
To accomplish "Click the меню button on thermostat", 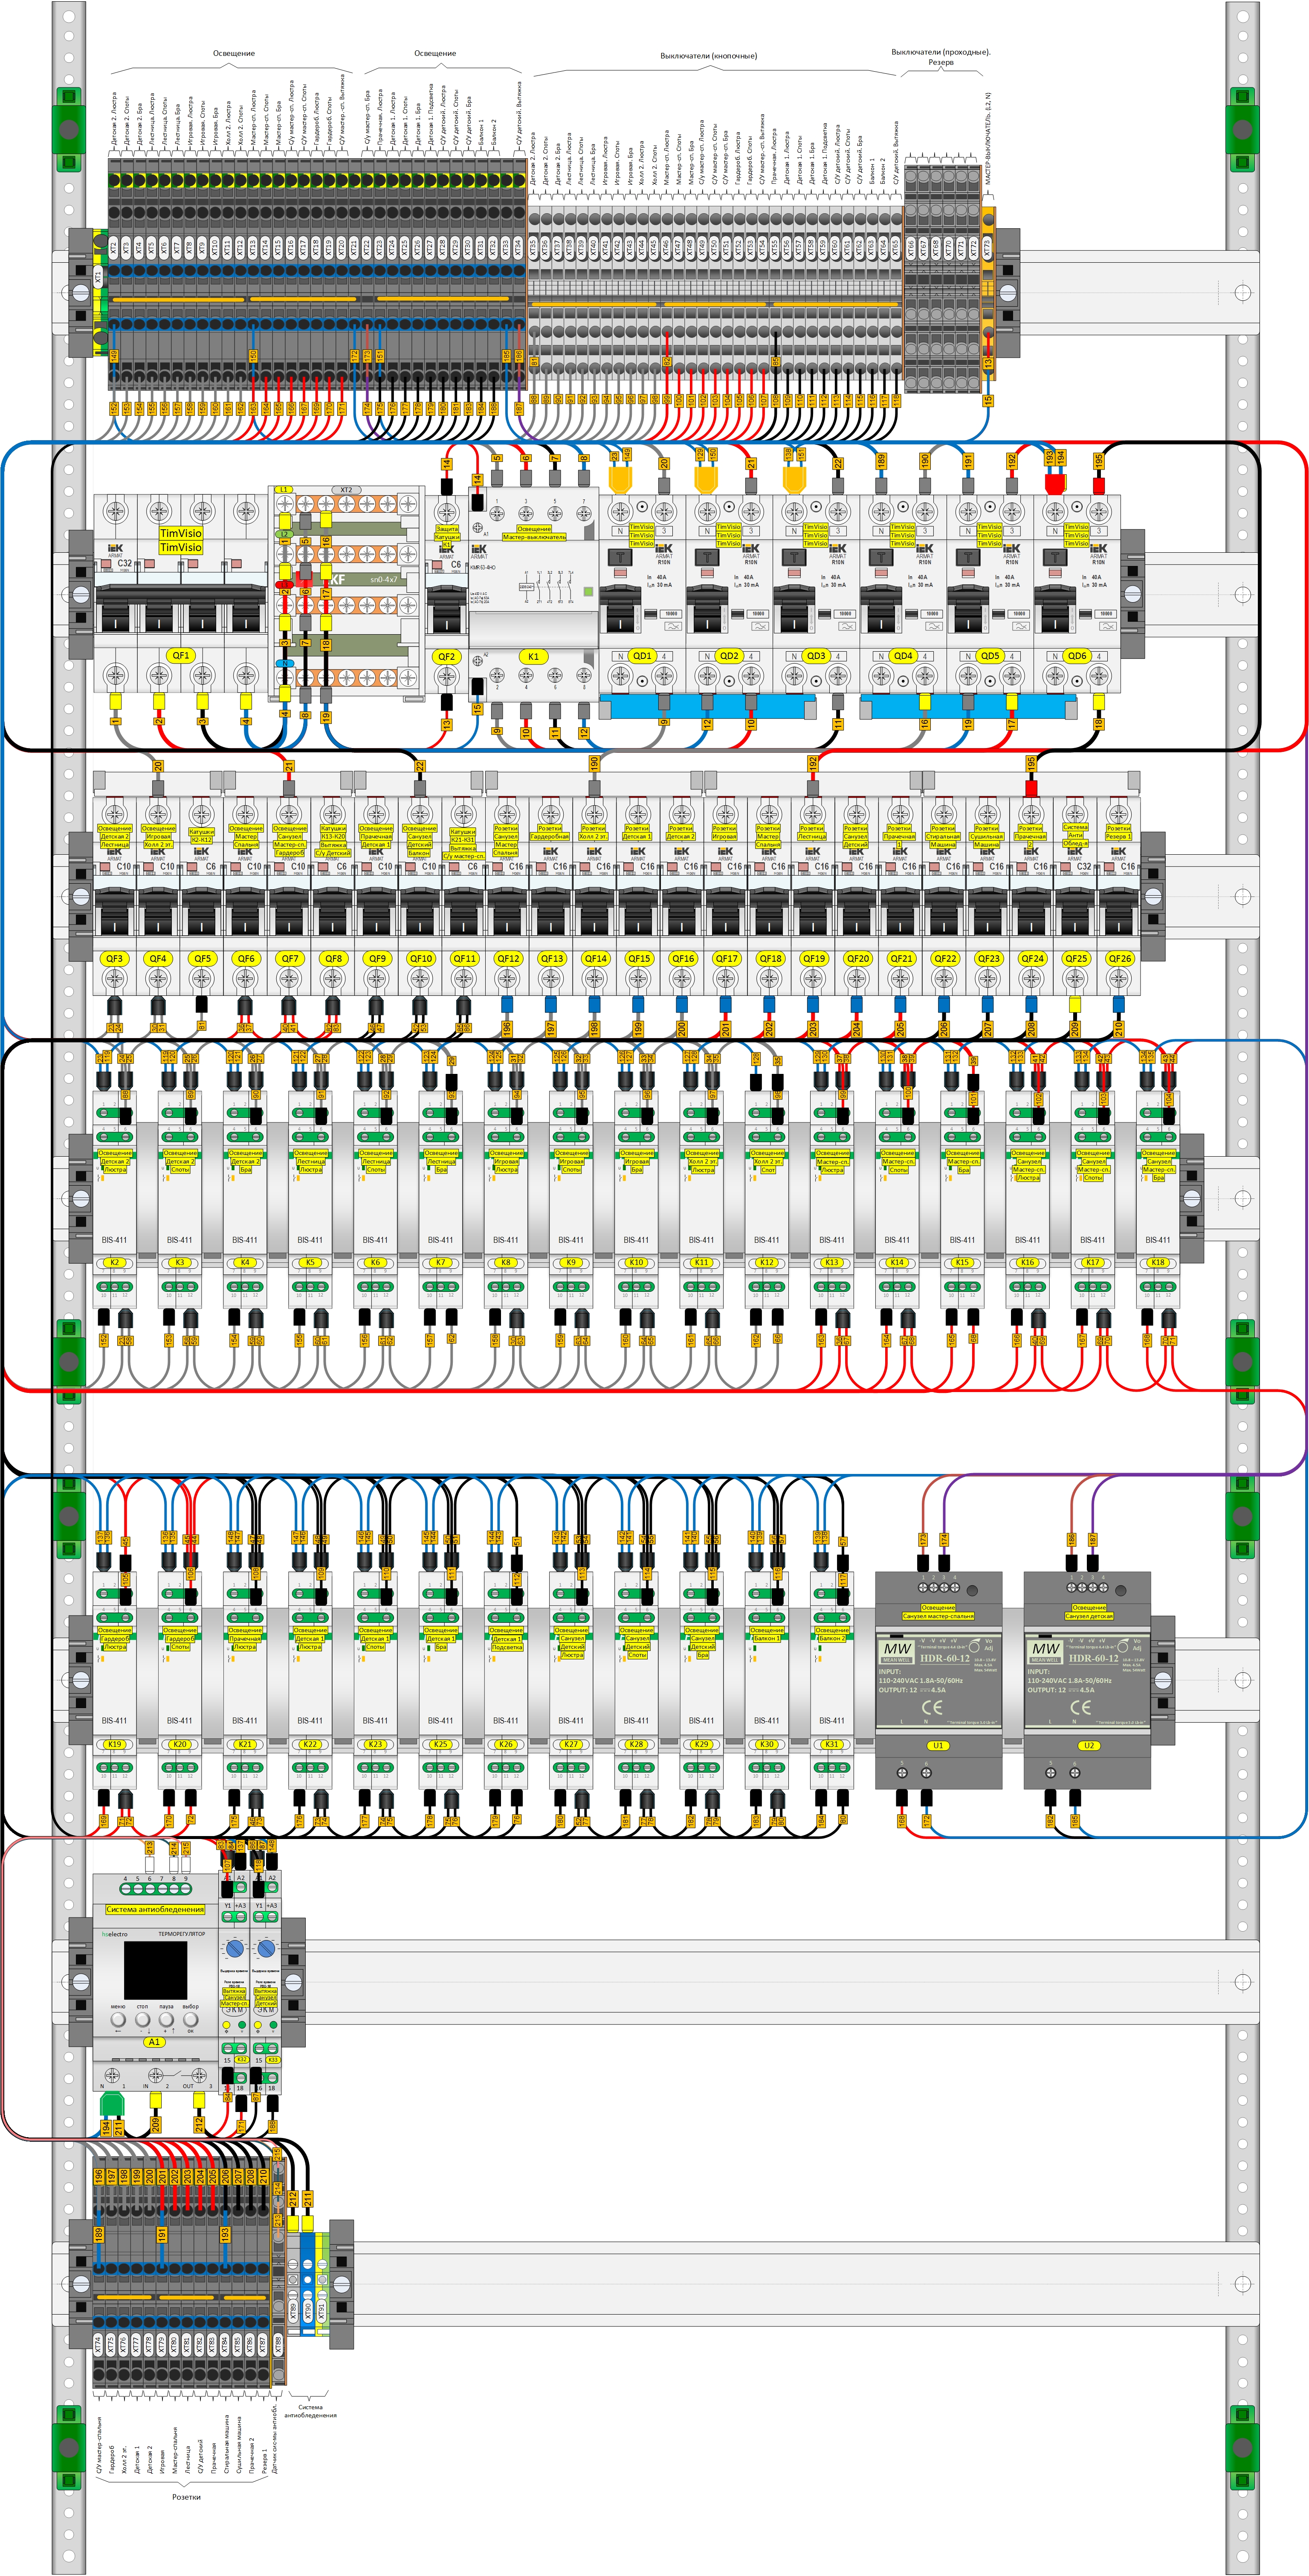I will (x=118, y=2019).
